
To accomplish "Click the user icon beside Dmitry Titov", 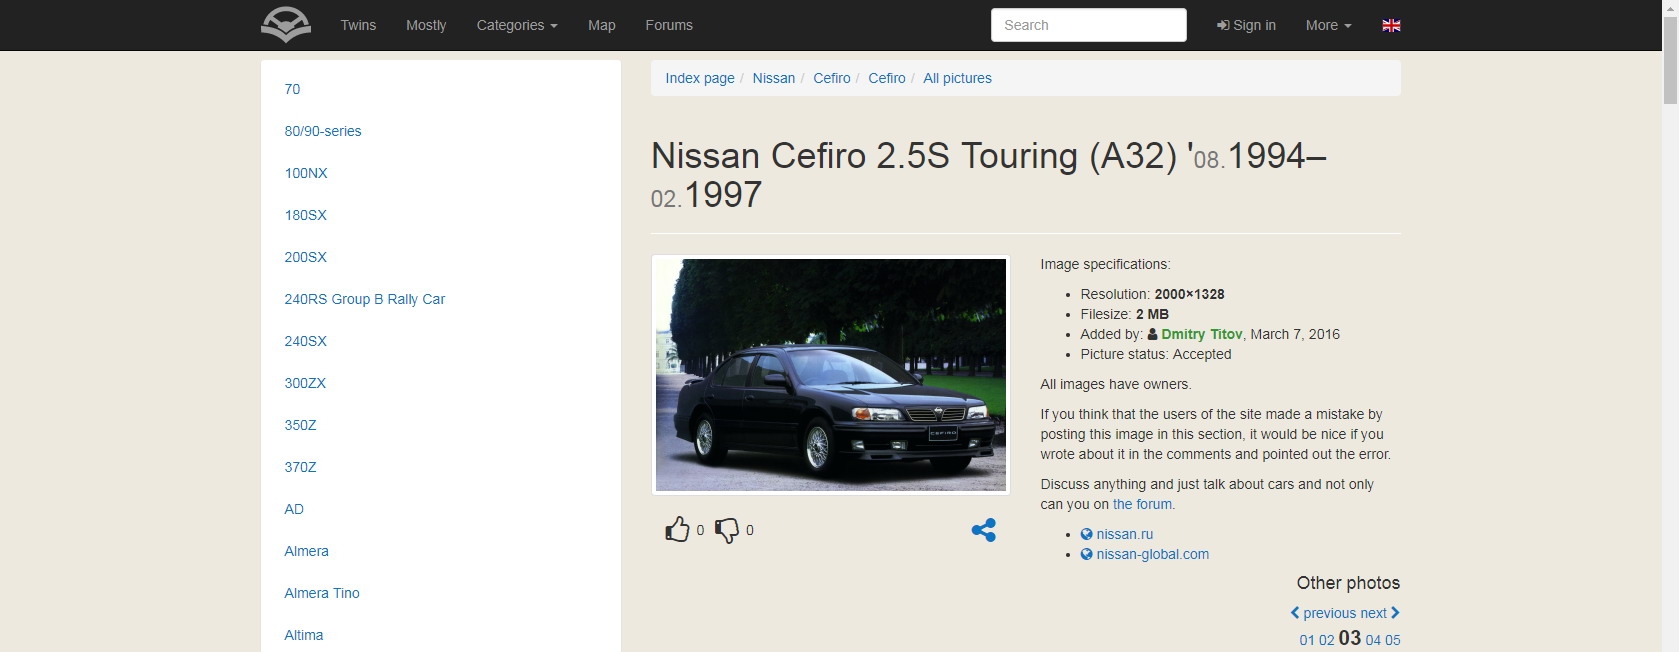I will click(1152, 334).
